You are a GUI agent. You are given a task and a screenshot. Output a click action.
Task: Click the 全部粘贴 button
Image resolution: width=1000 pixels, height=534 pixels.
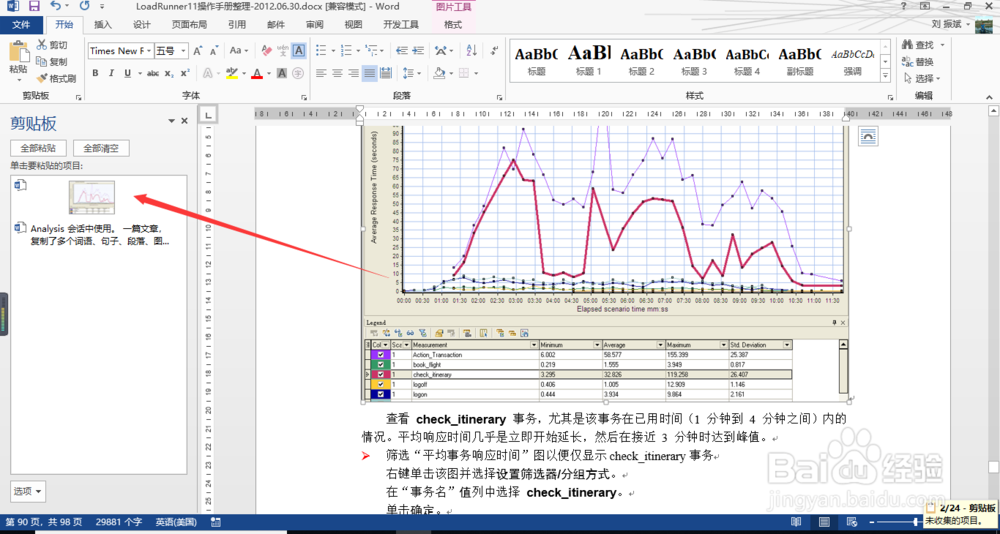tap(38, 148)
